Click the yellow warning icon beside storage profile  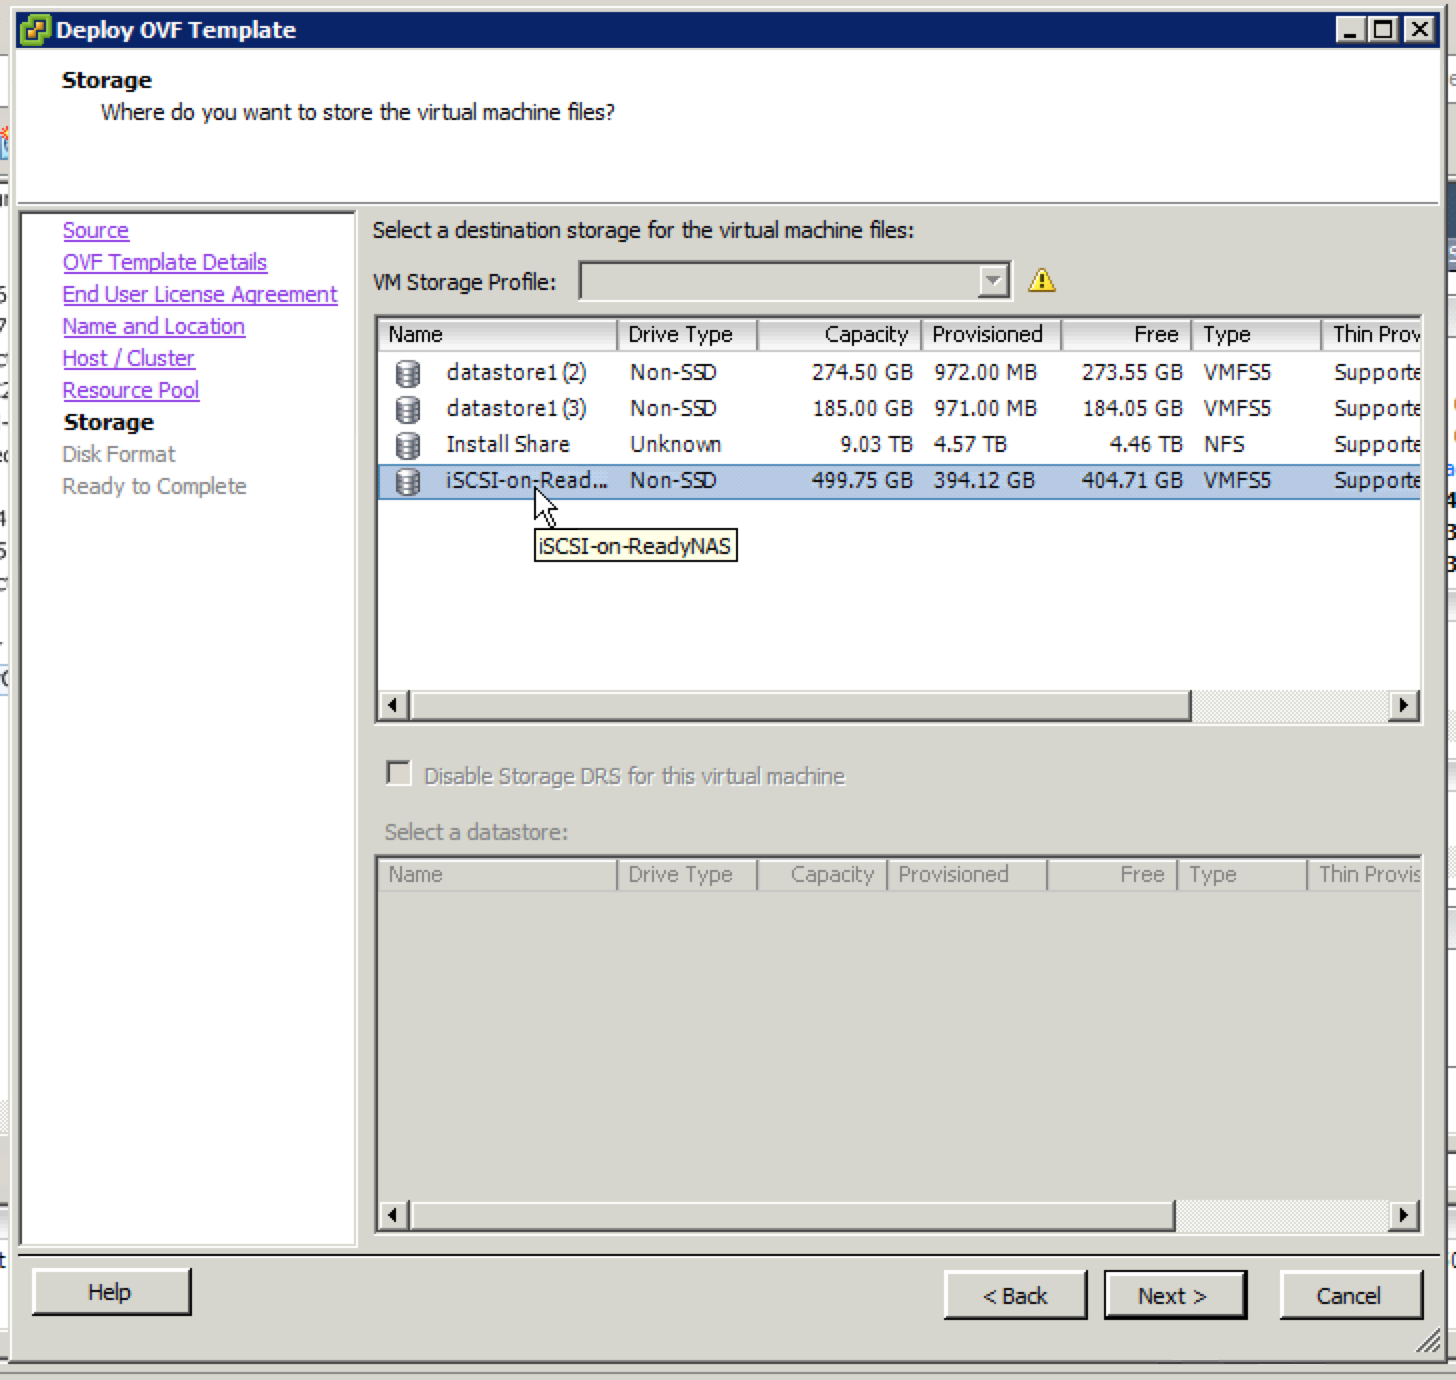click(1041, 281)
